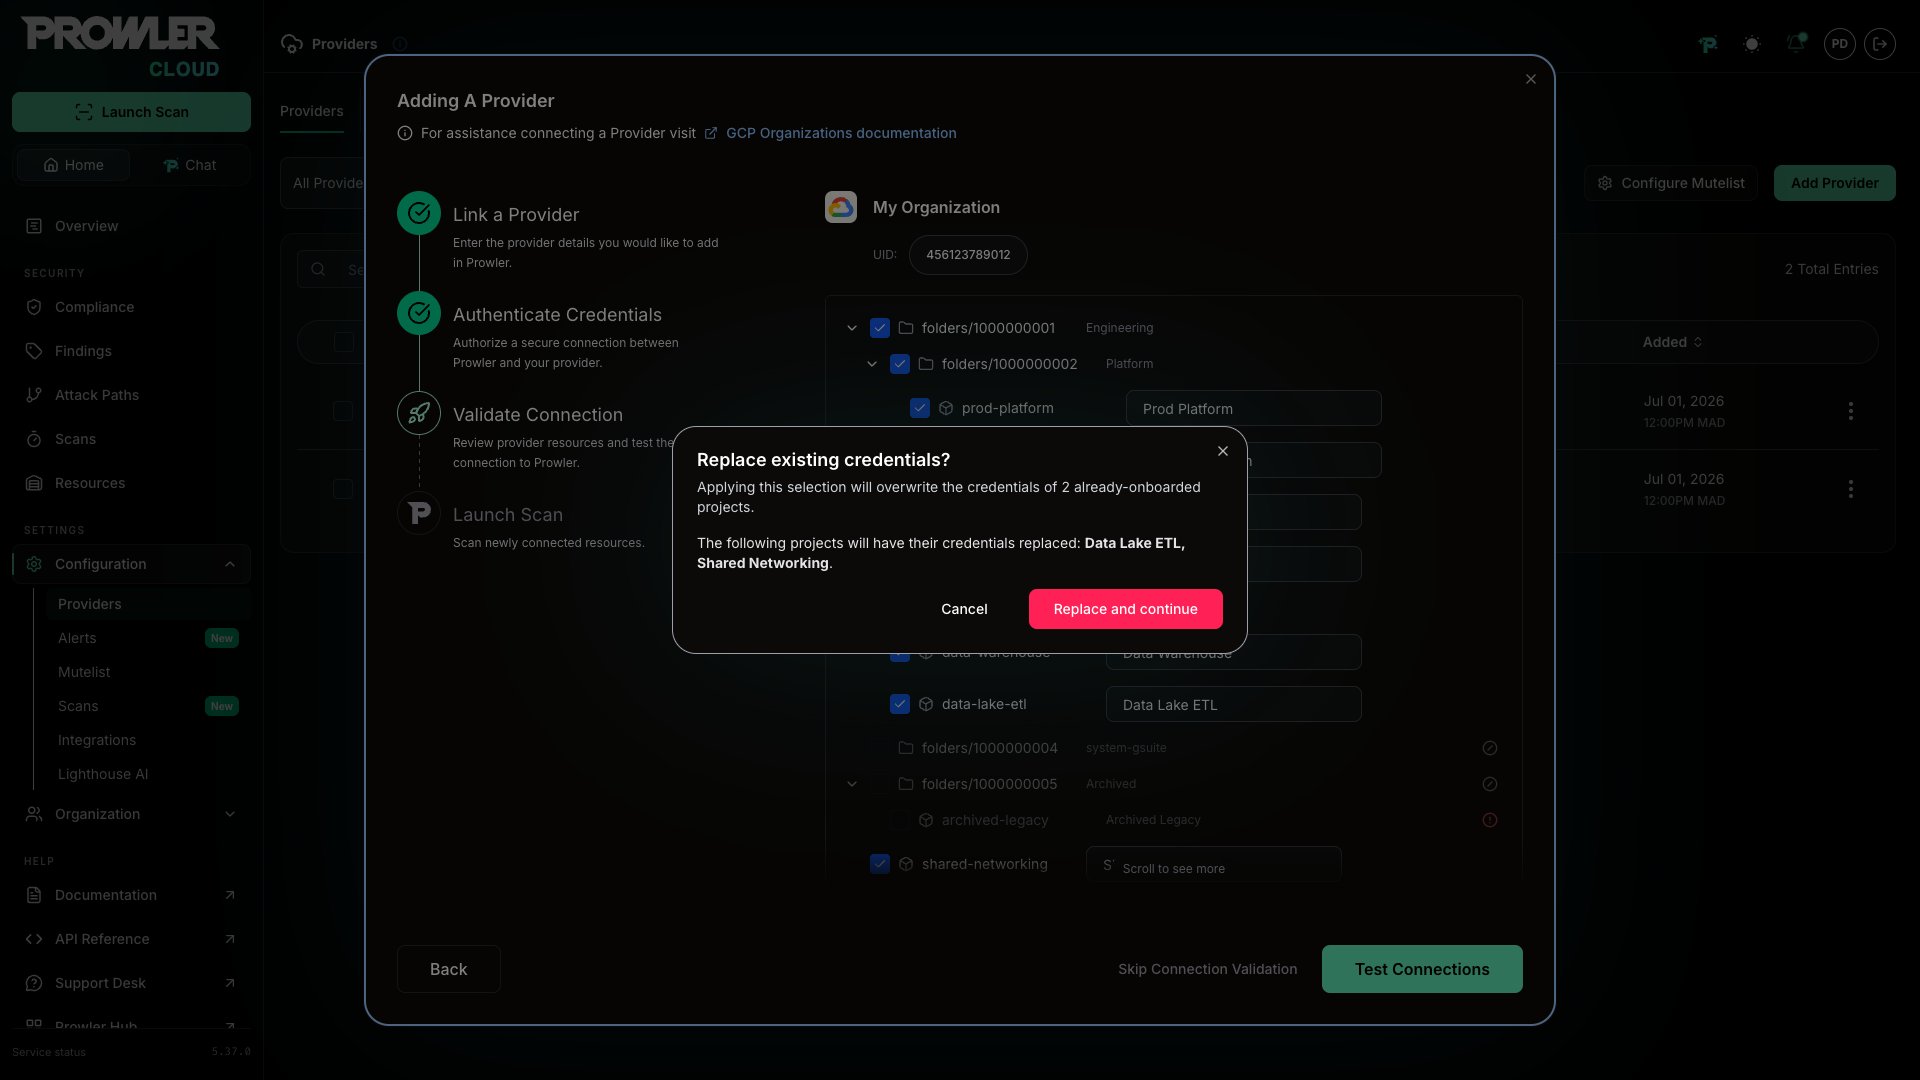Go Back in provider wizard
The image size is (1920, 1080).
[448, 969]
